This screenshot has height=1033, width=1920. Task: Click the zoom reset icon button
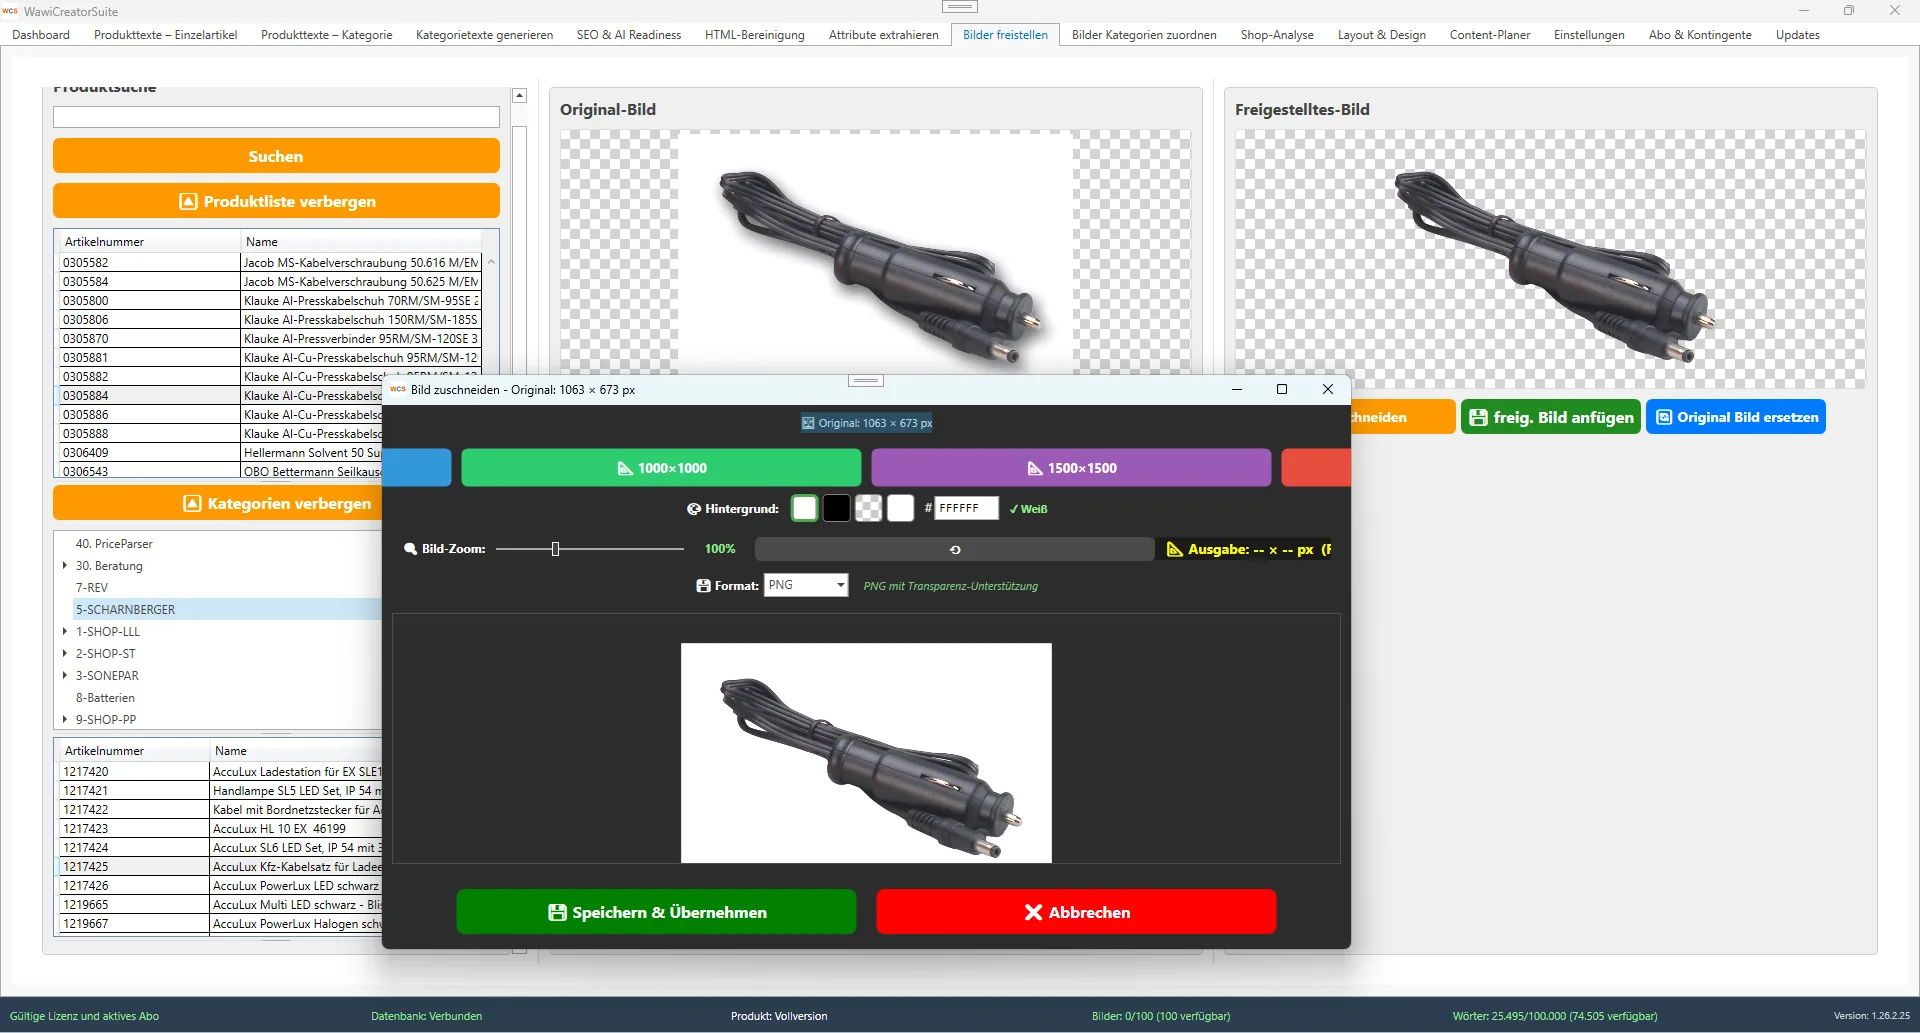tap(954, 549)
